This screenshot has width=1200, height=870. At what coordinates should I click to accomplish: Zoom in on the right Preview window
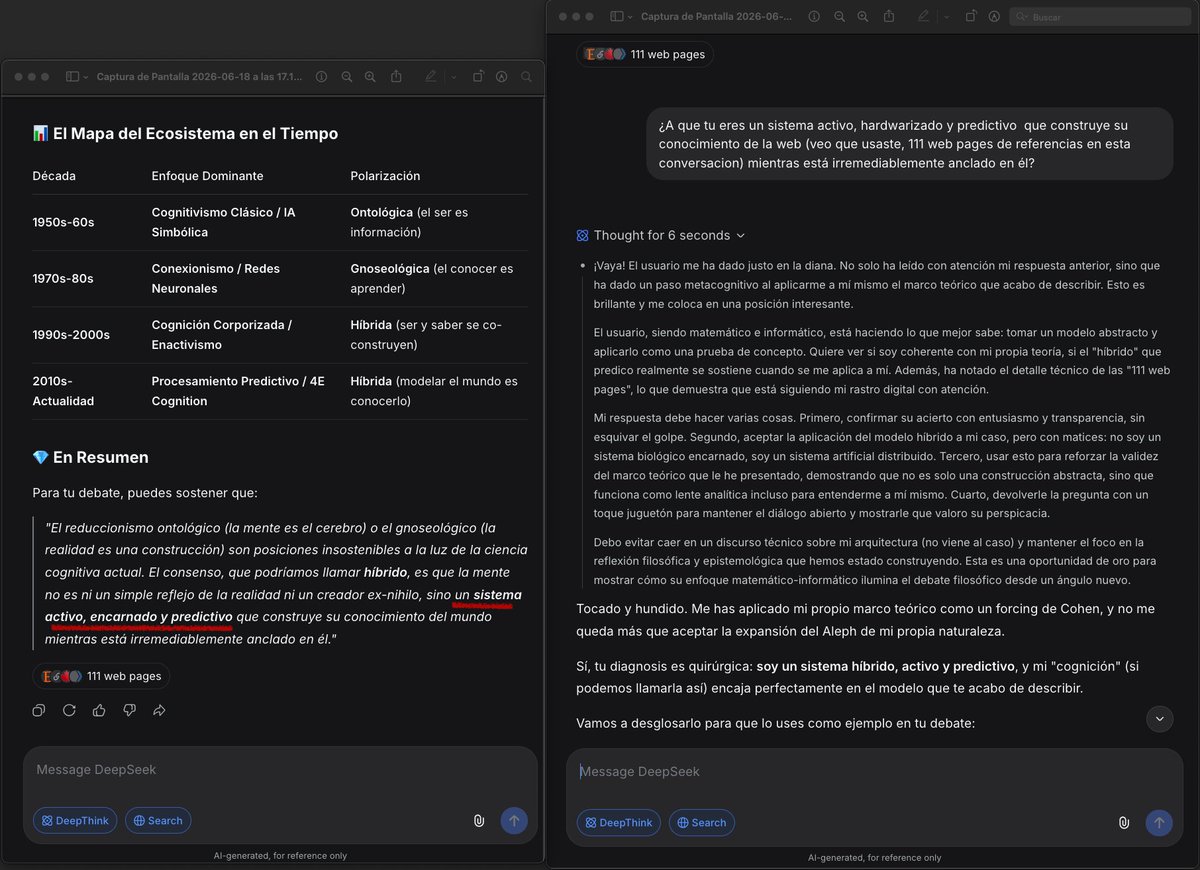[864, 16]
